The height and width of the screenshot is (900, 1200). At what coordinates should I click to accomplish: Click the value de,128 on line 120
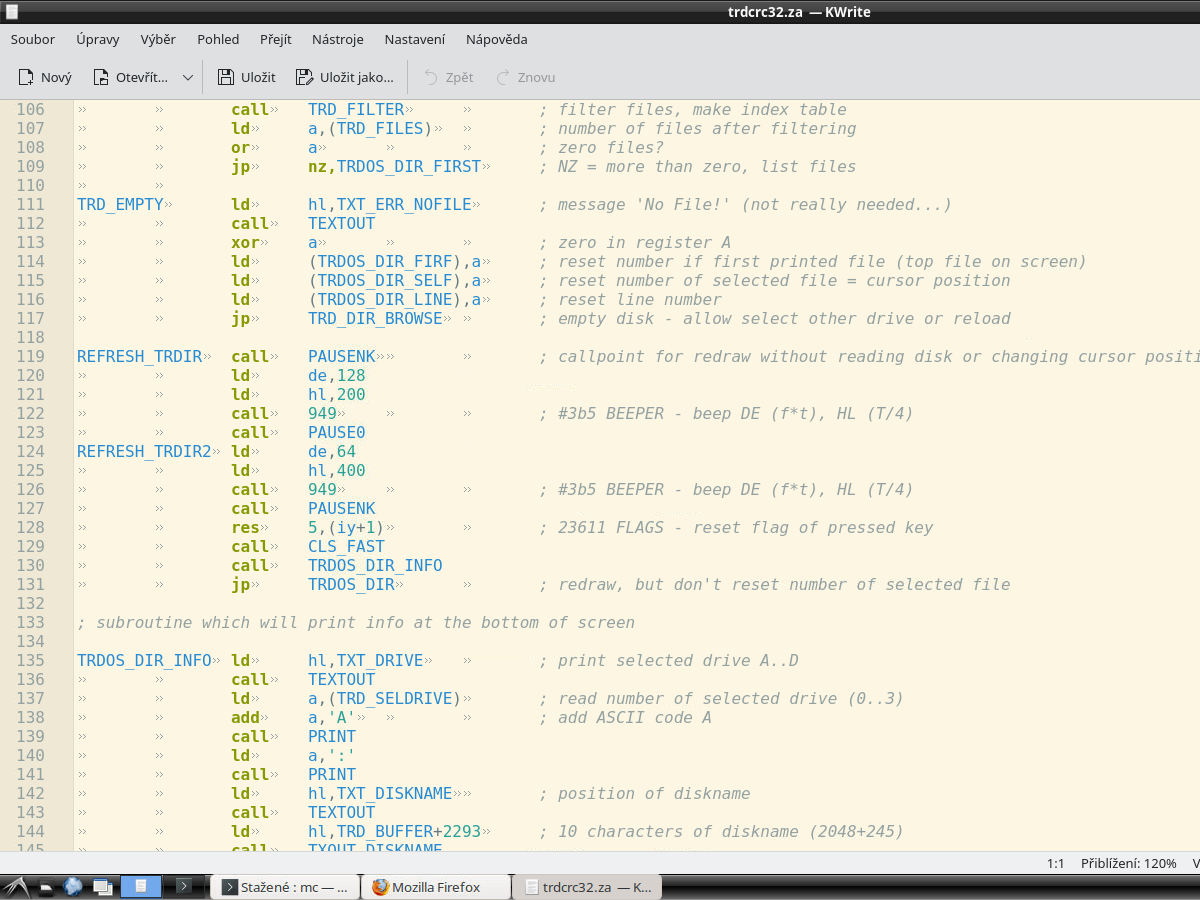(337, 376)
